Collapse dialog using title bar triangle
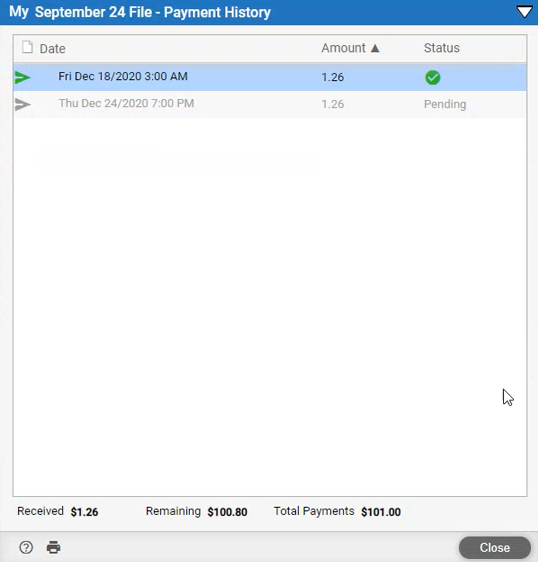Viewport: 538px width, 562px height. (524, 12)
